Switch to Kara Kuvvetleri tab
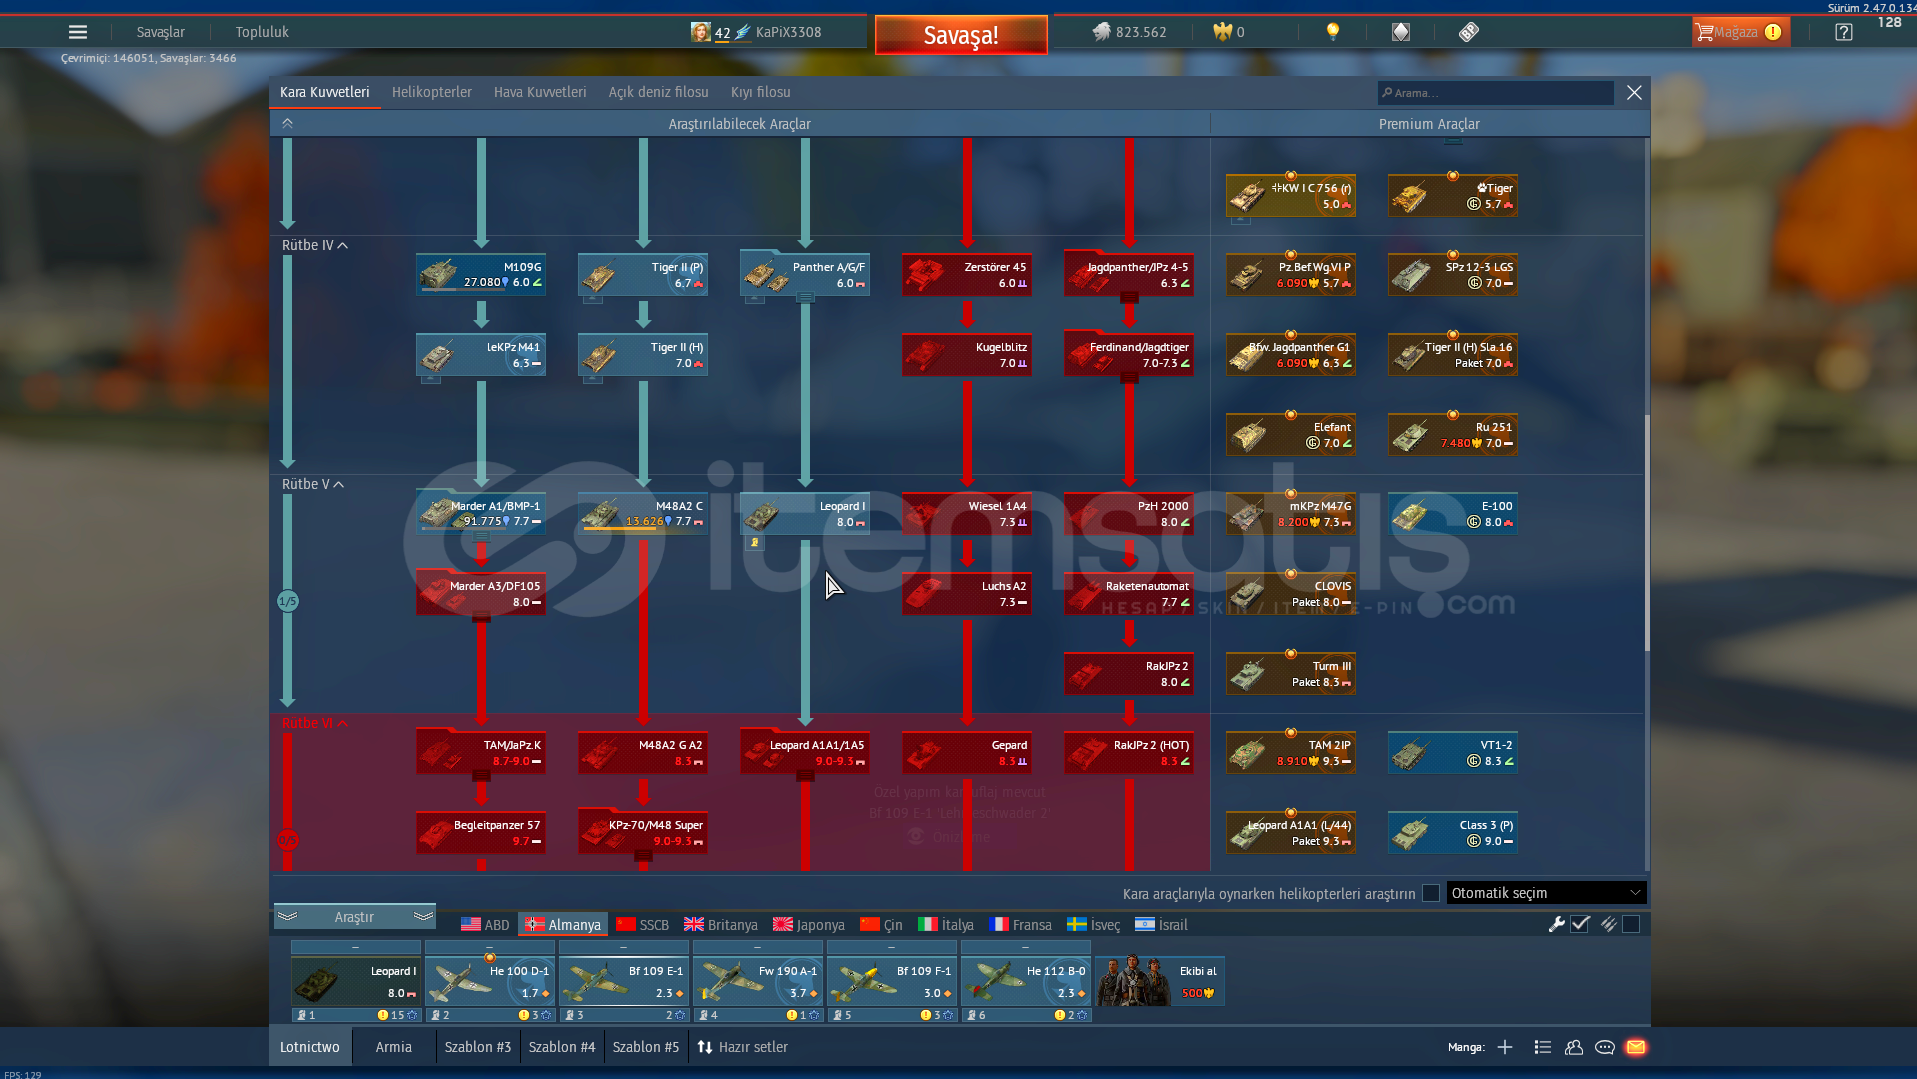Image resolution: width=1917 pixels, height=1079 pixels. tap(324, 92)
